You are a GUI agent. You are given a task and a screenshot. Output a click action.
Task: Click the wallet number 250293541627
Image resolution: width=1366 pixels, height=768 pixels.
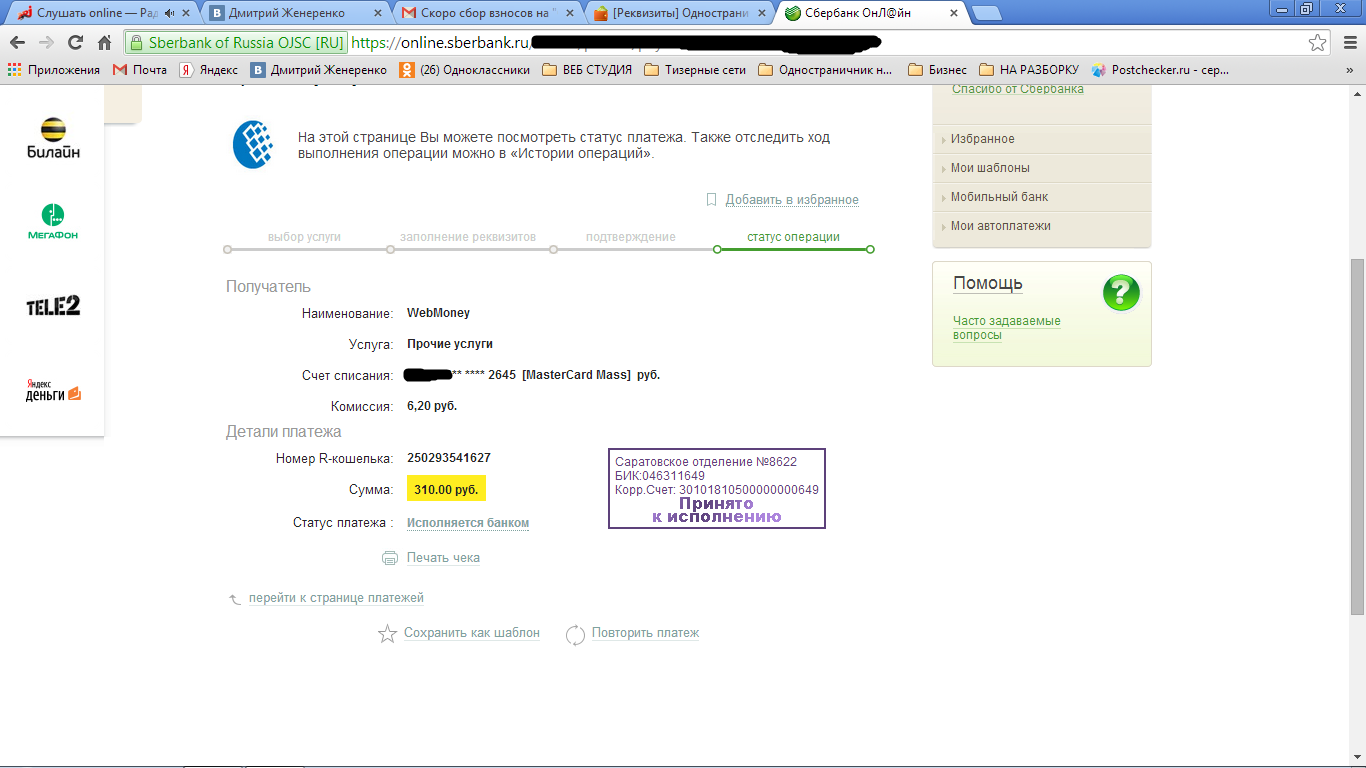point(449,458)
